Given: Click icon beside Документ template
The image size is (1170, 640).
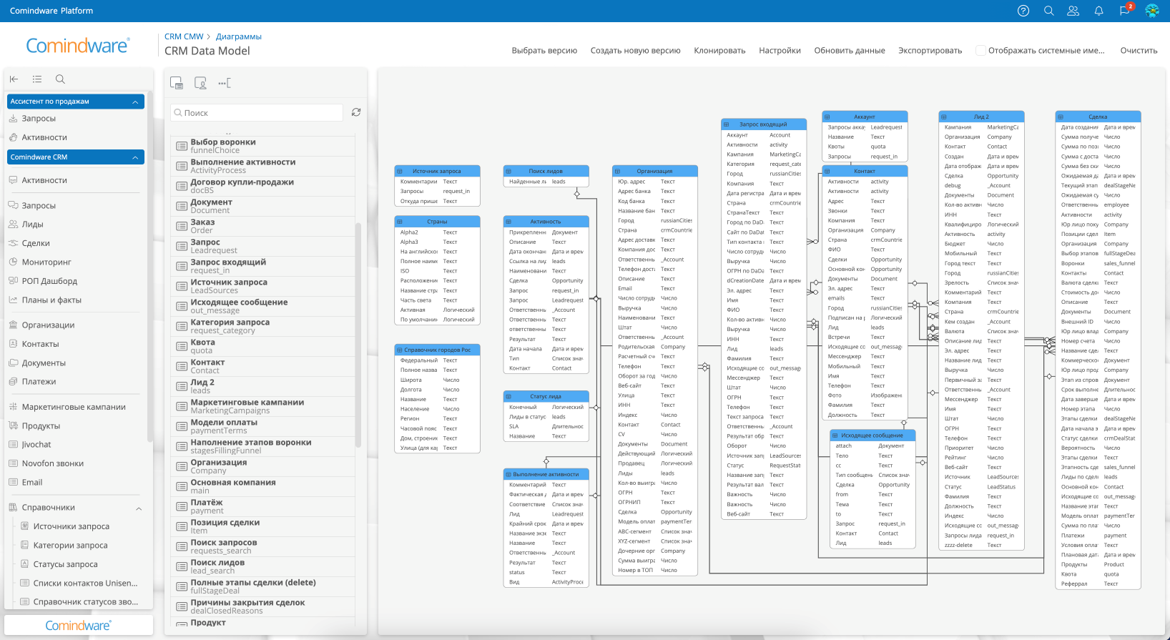Looking at the screenshot, I should click(x=181, y=206).
